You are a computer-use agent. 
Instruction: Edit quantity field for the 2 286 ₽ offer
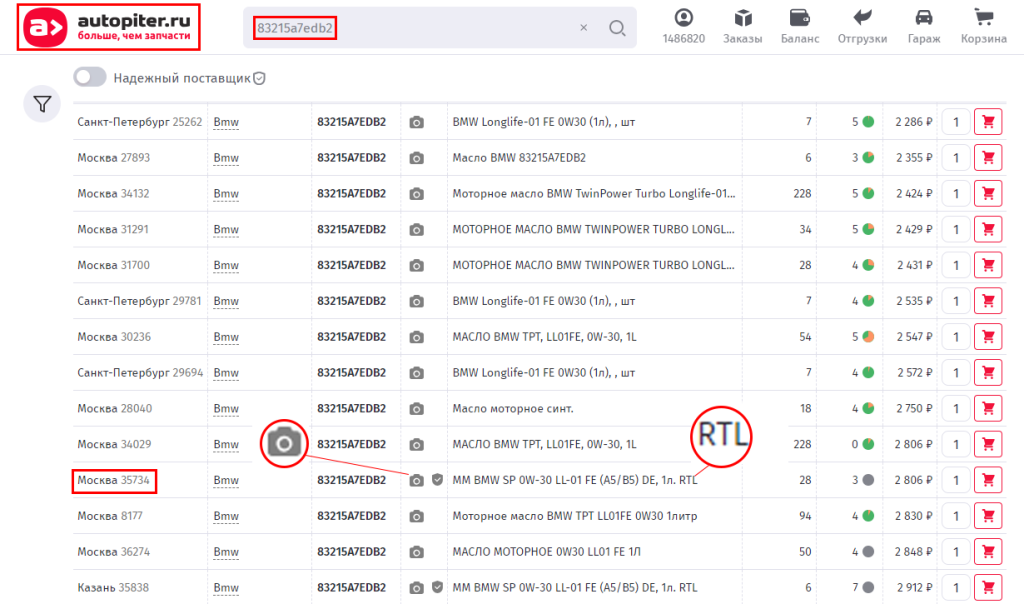(x=956, y=122)
